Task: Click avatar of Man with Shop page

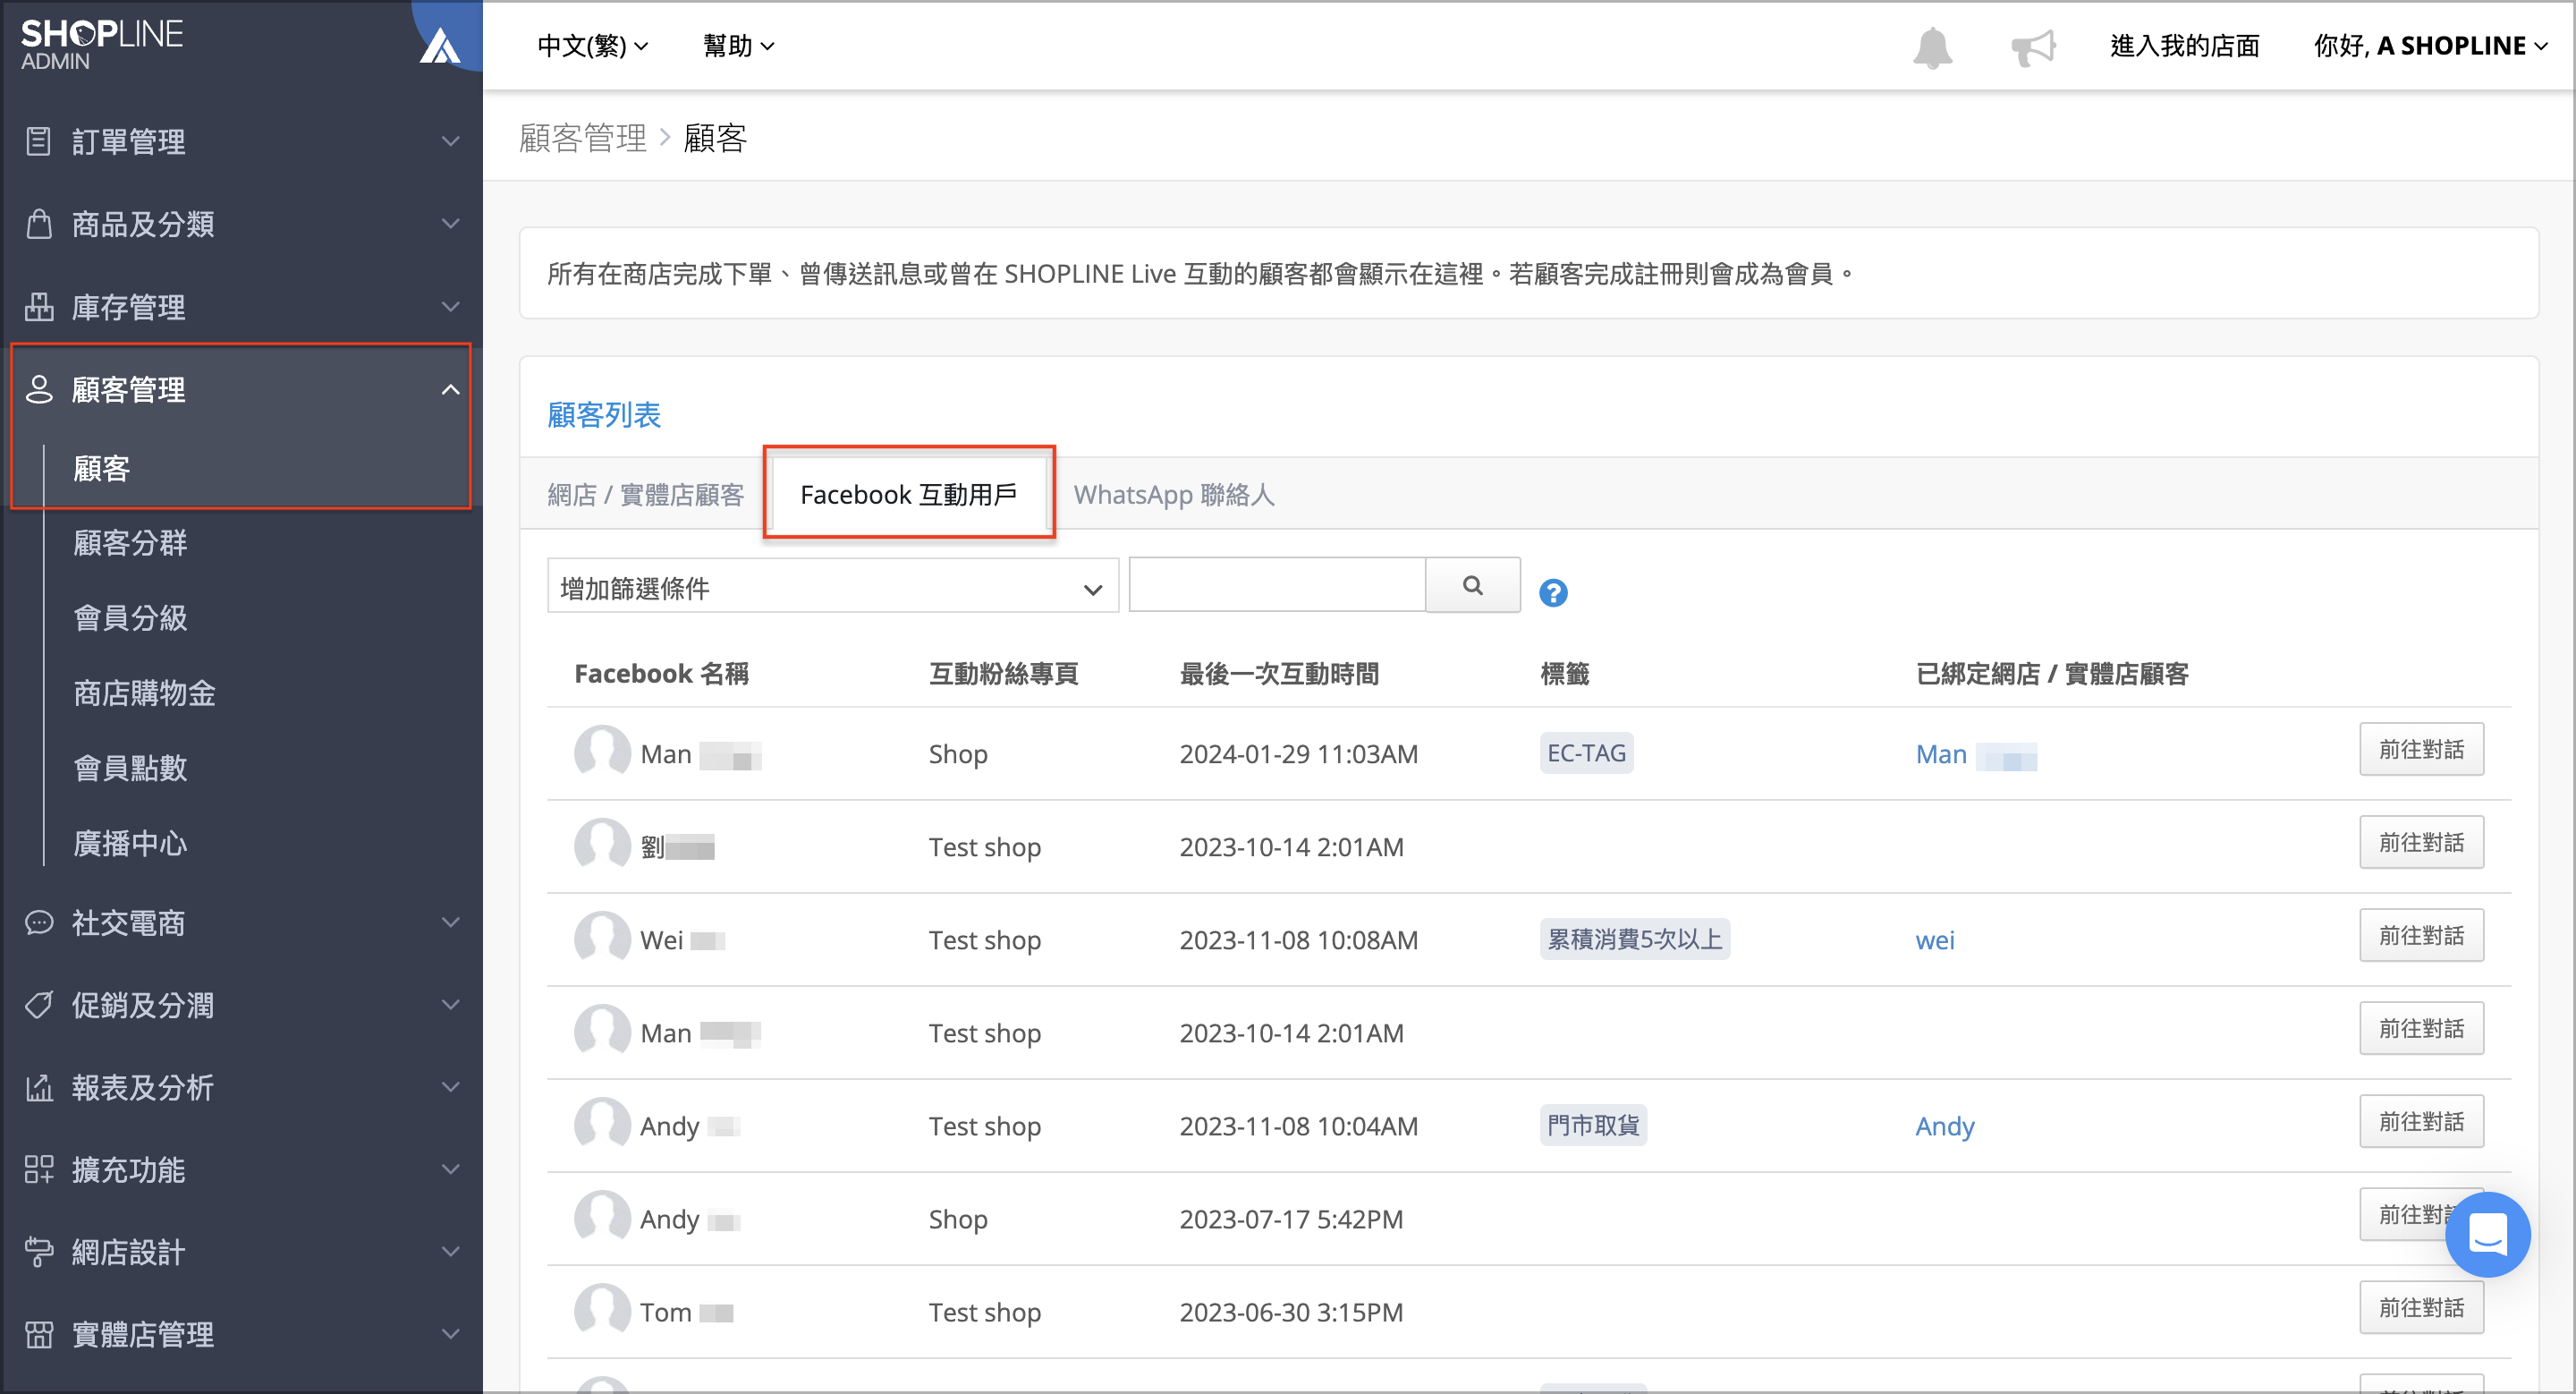Action: coord(602,753)
